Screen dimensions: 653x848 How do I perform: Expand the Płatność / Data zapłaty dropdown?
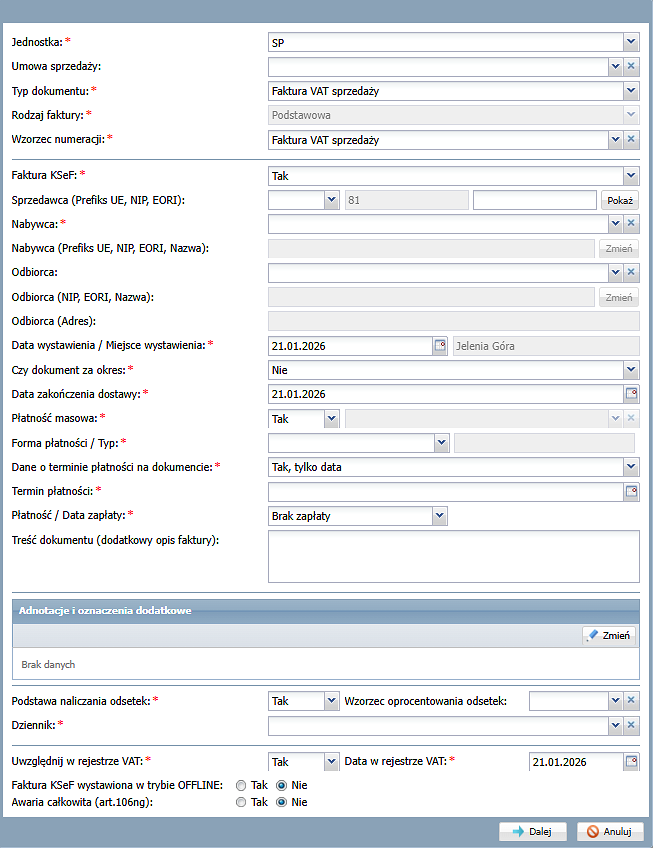(x=439, y=516)
